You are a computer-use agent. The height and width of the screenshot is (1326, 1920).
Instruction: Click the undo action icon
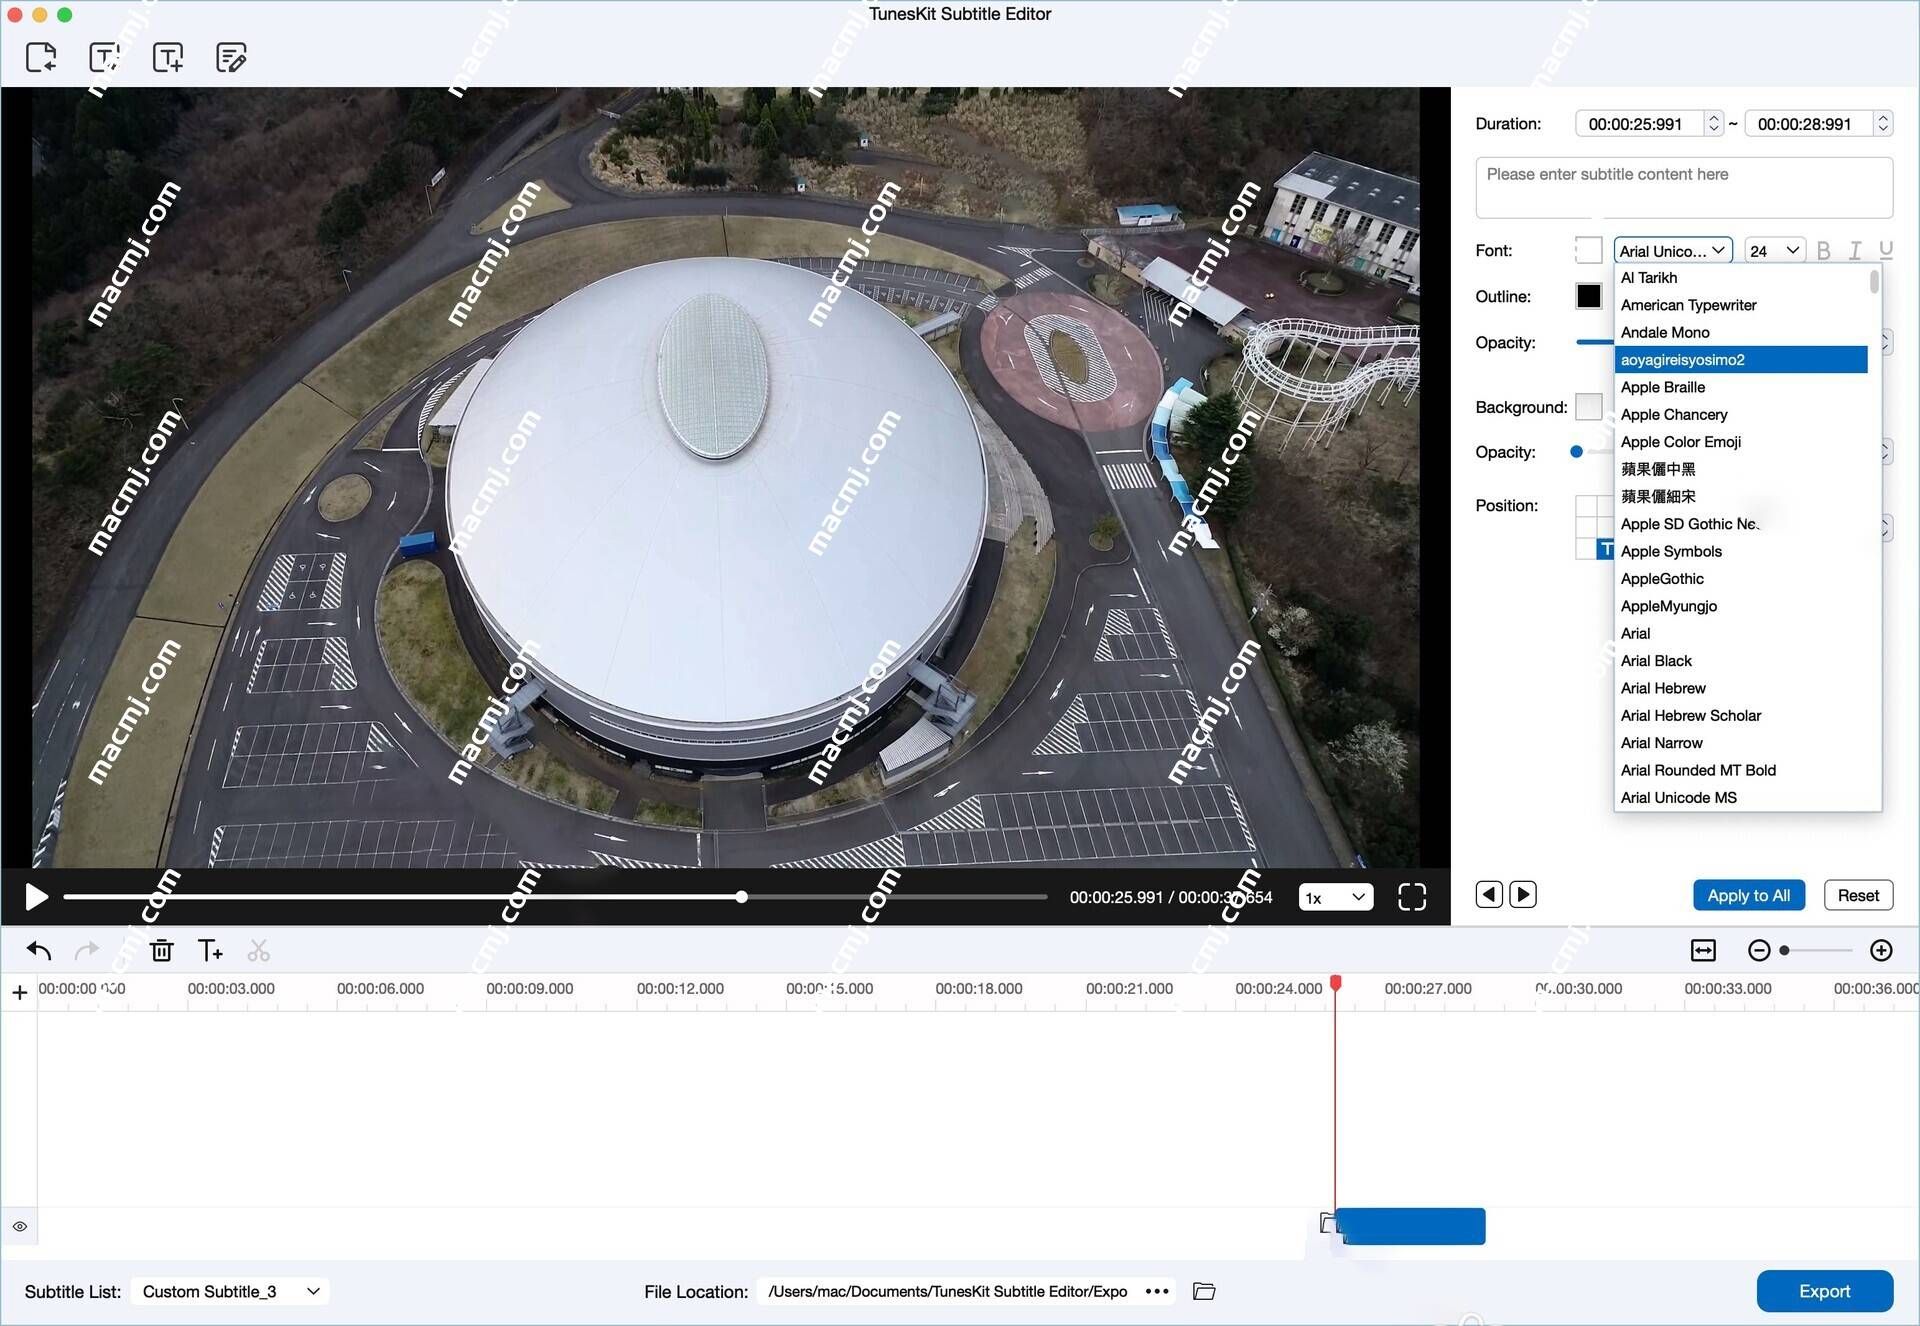coord(38,951)
